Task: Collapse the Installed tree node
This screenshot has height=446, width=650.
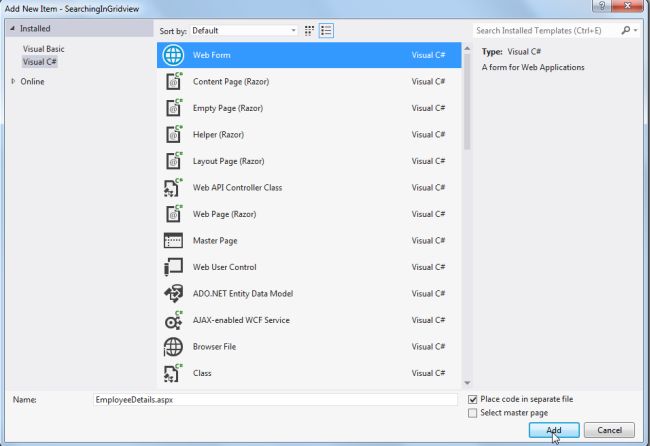Action: pos(12,29)
